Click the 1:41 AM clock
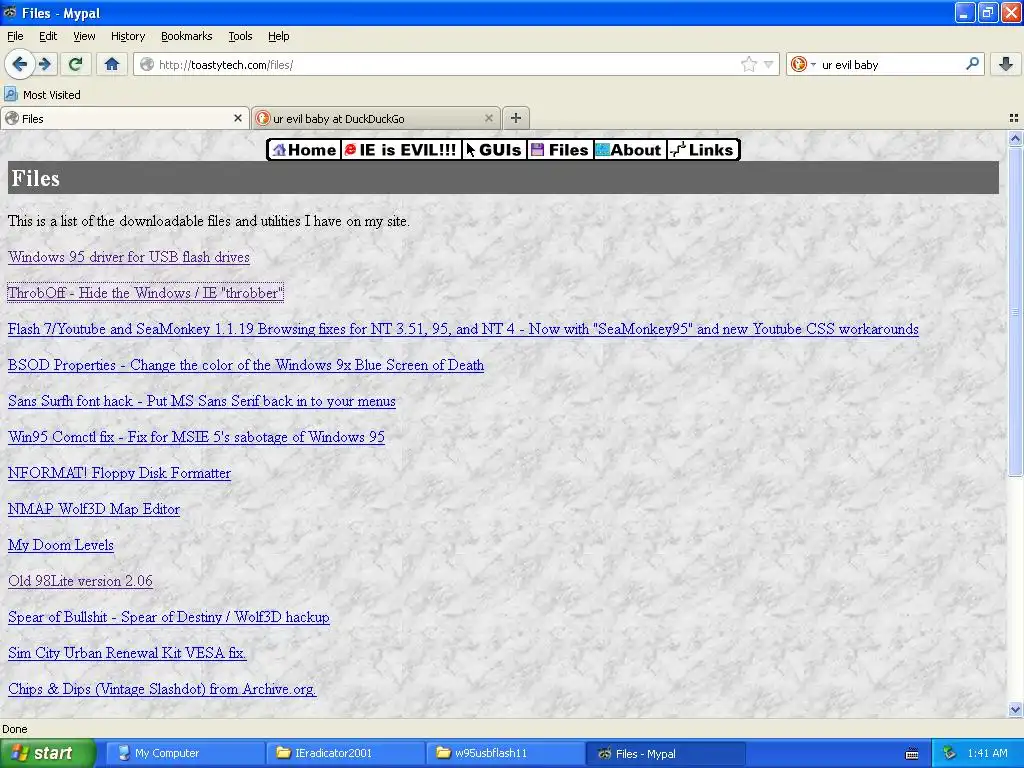The height and width of the screenshot is (768, 1024). pos(987,753)
